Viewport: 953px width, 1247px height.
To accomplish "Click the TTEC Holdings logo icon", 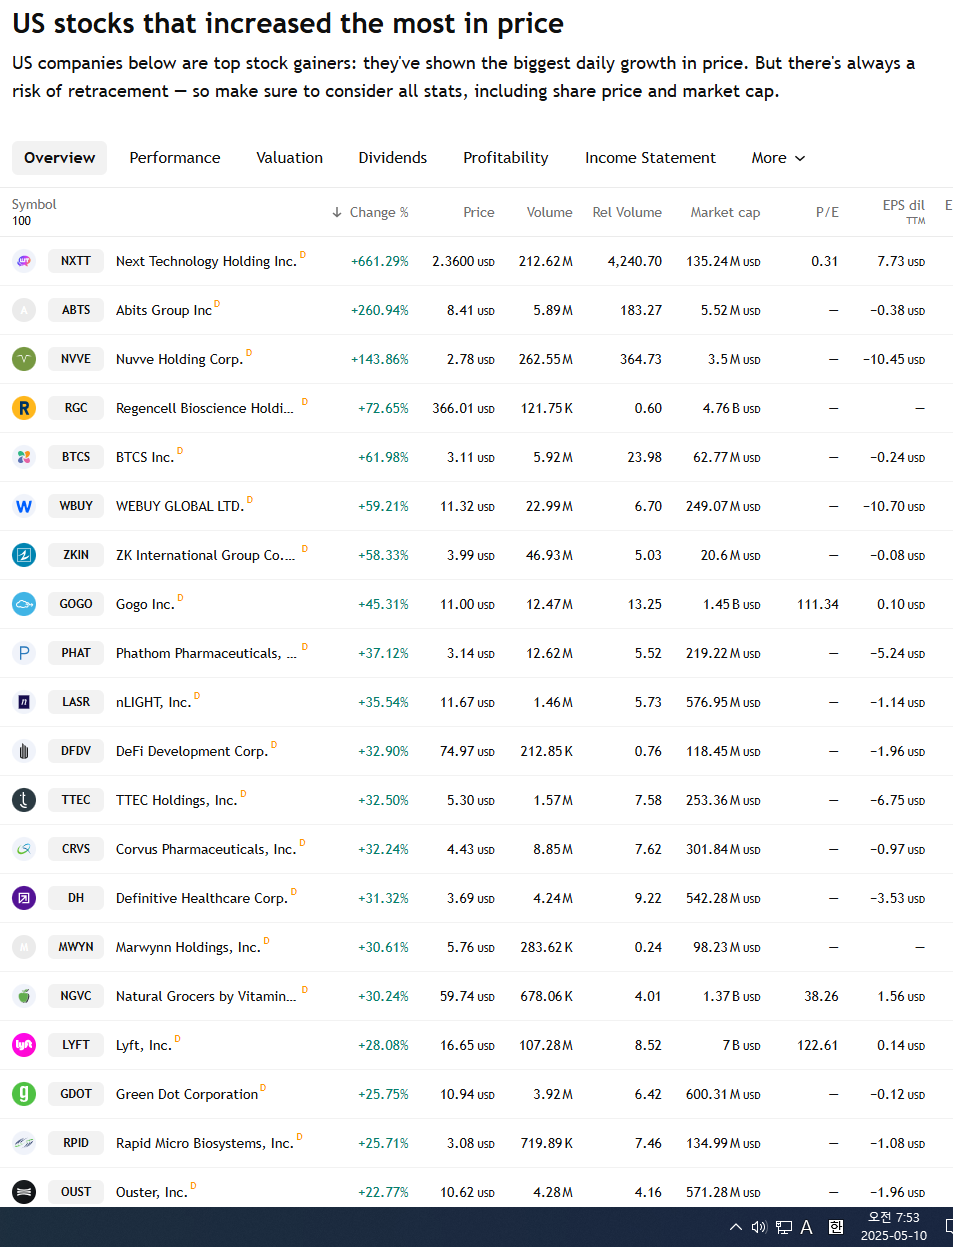I will pos(24,800).
